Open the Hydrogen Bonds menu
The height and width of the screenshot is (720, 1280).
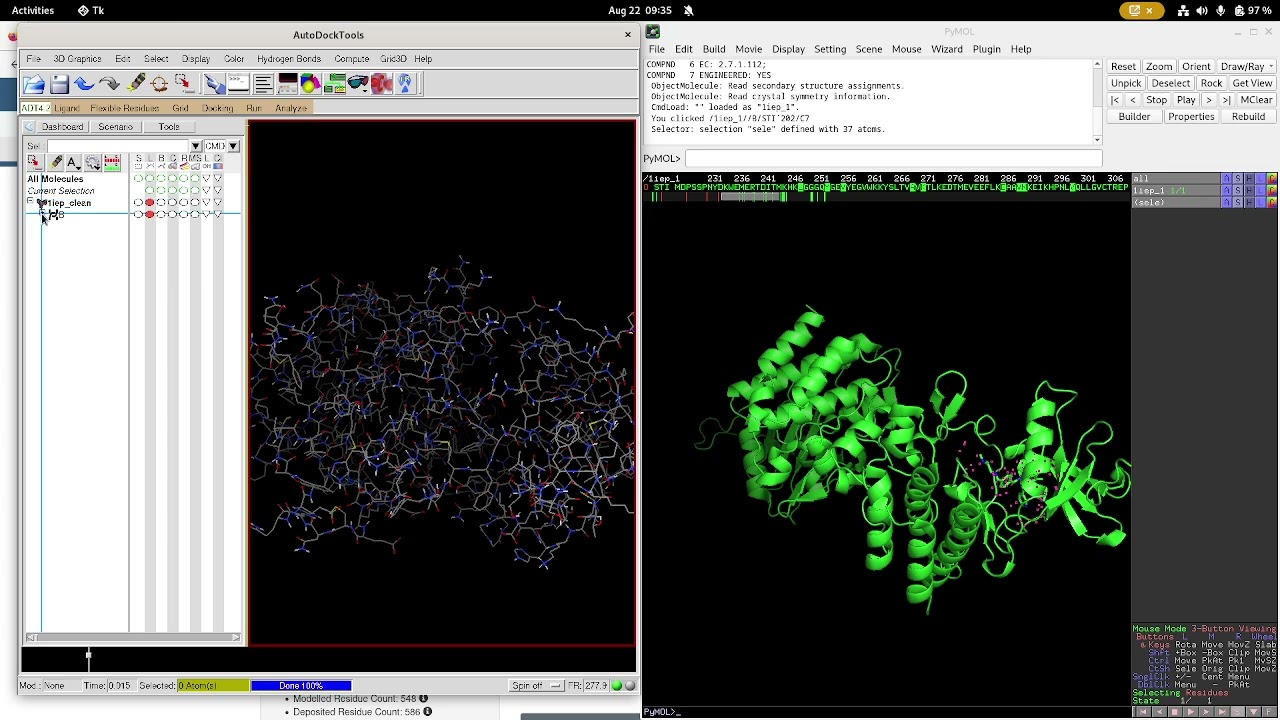pos(289,59)
